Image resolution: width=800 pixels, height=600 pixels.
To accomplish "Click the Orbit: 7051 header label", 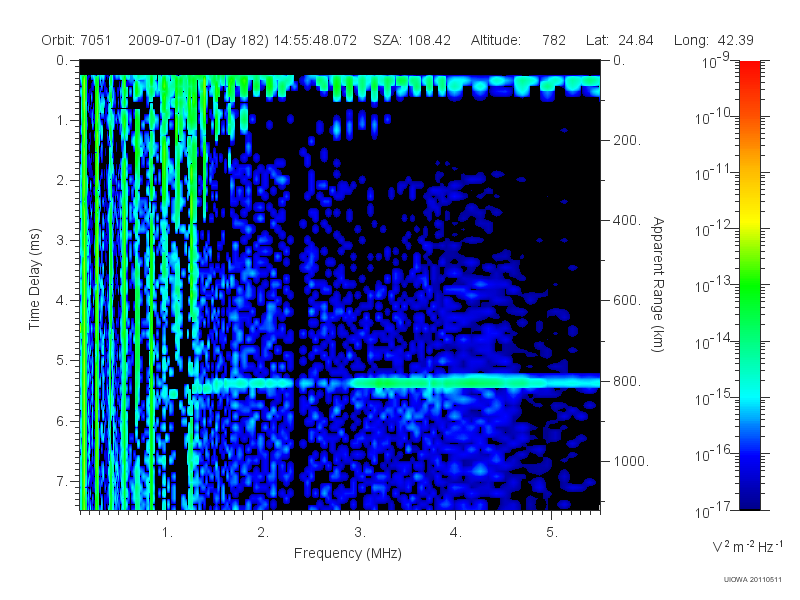I will [76, 40].
